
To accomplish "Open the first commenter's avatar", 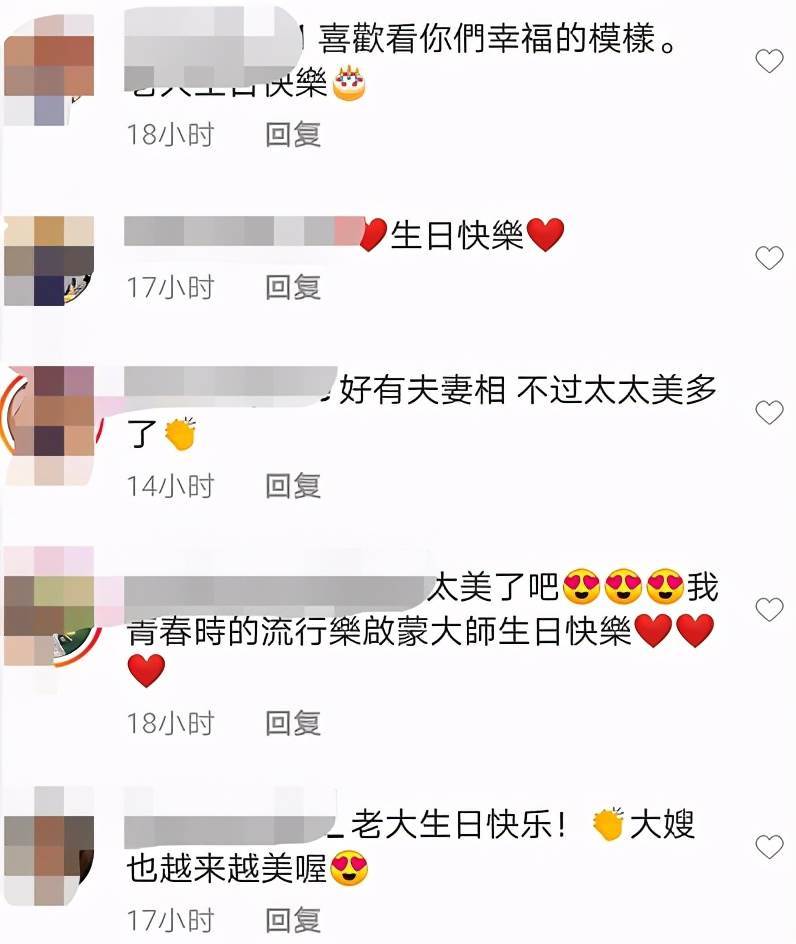I will tap(49, 71).
